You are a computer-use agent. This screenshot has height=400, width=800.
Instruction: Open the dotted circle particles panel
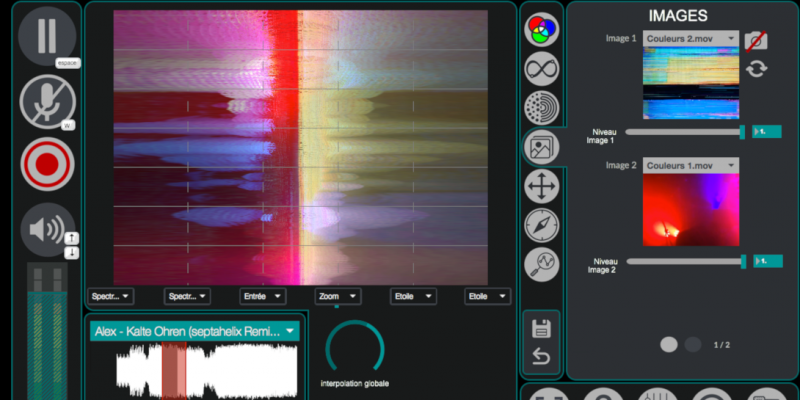[x=541, y=108]
